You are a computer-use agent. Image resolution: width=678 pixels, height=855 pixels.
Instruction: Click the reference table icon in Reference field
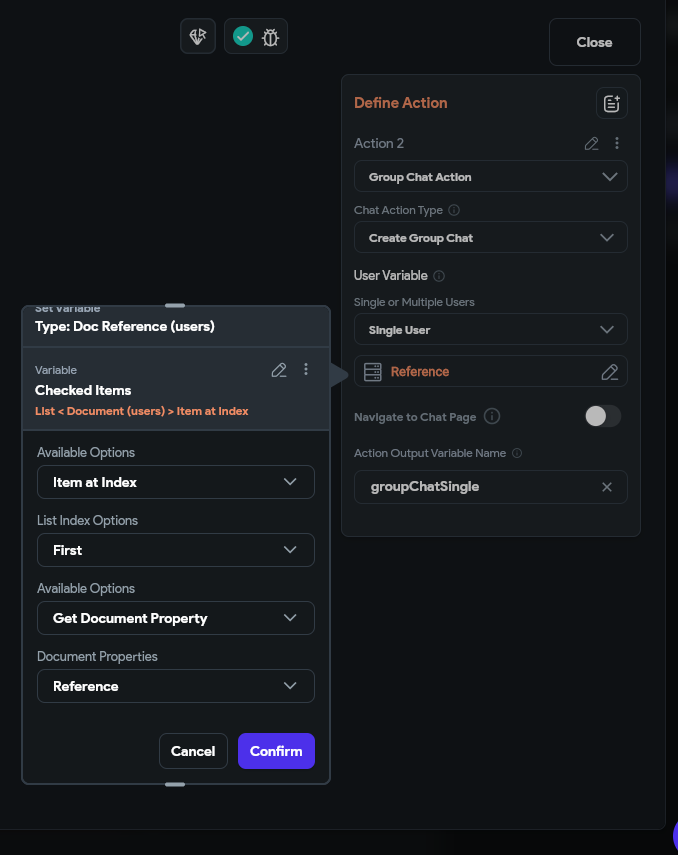pos(372,371)
